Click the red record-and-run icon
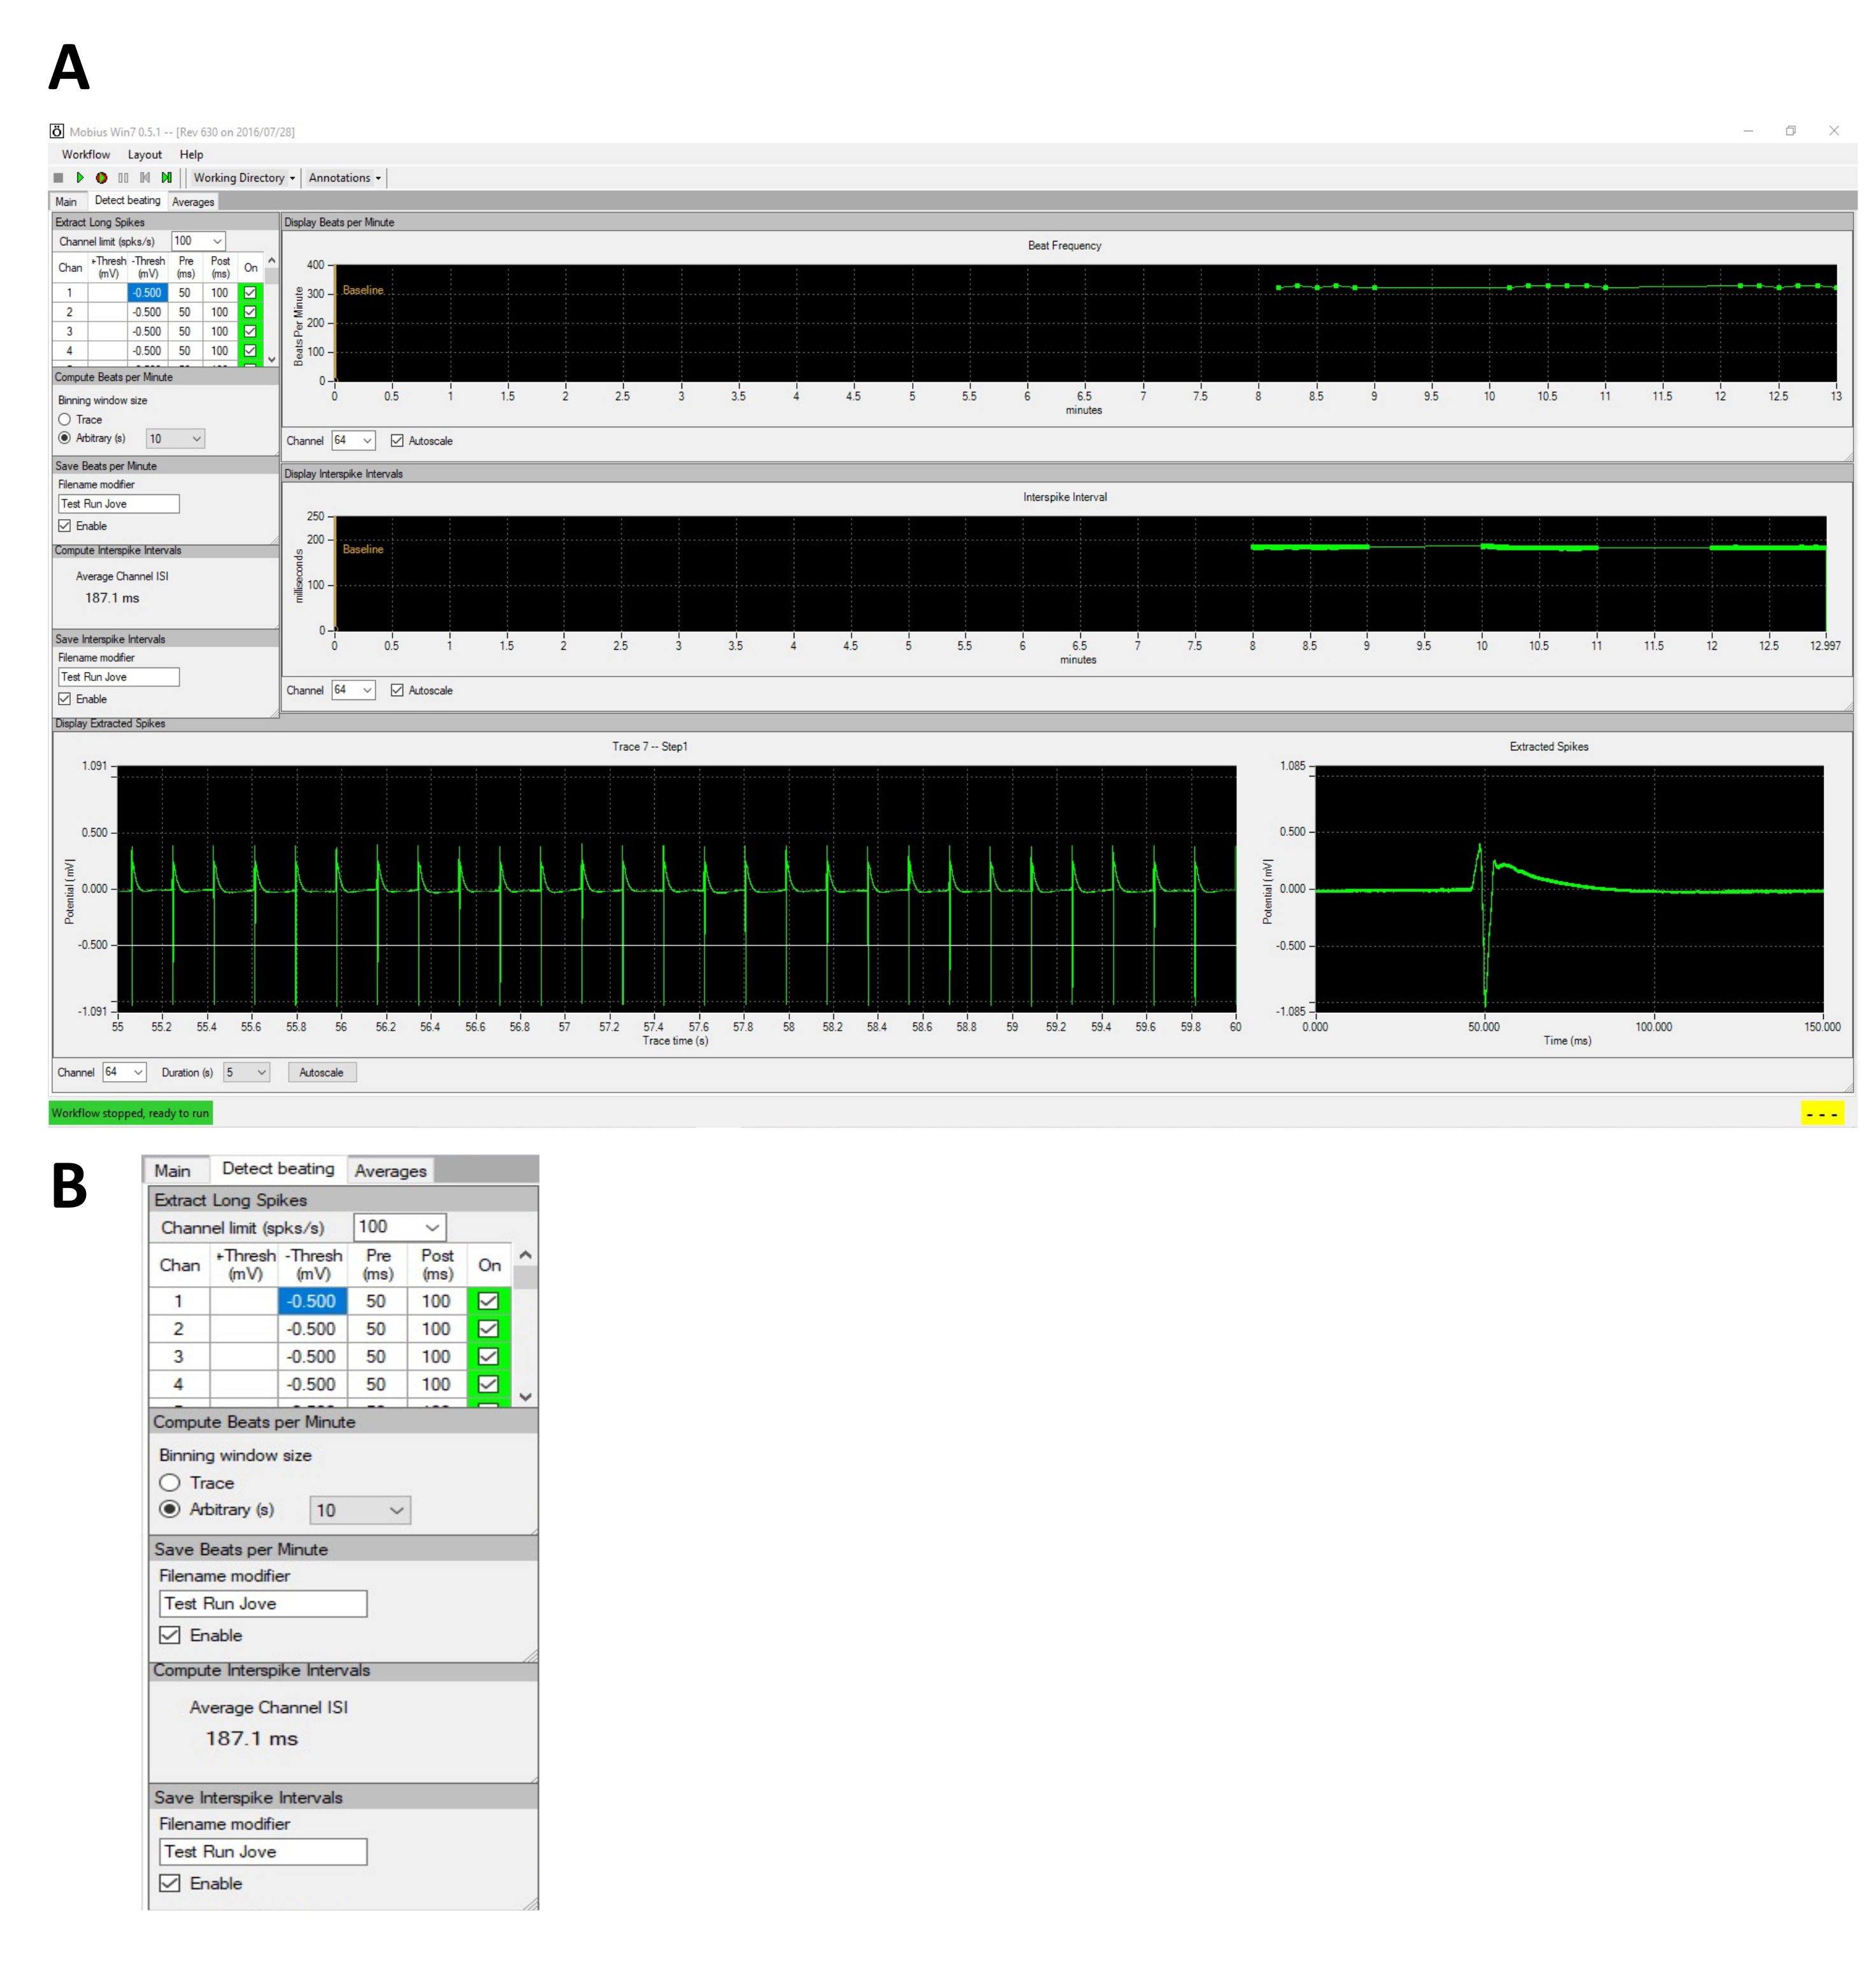The width and height of the screenshot is (1876, 1962). tap(101, 178)
